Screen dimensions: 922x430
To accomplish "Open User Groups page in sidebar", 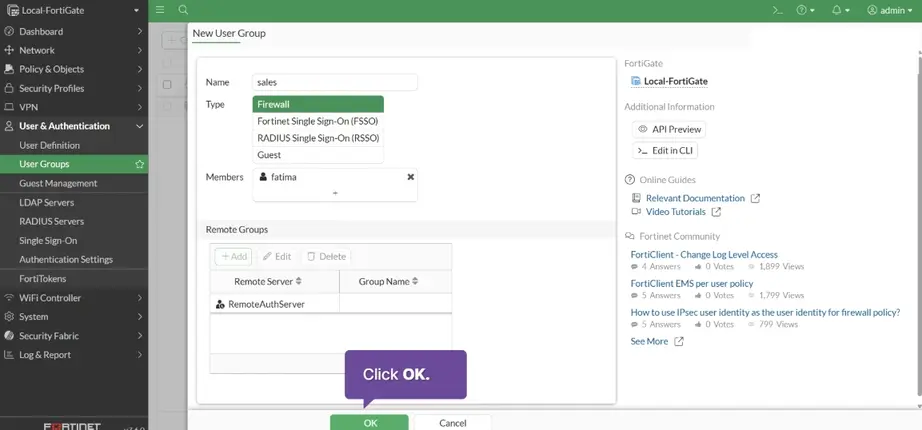I will 74,164.
